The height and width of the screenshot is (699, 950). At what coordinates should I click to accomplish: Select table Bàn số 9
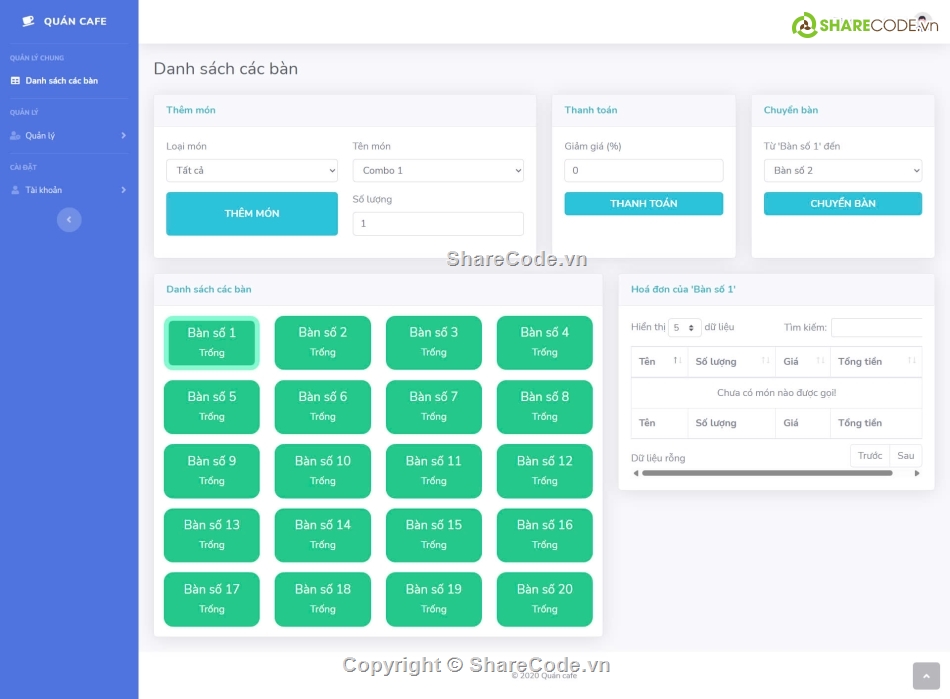point(211,471)
